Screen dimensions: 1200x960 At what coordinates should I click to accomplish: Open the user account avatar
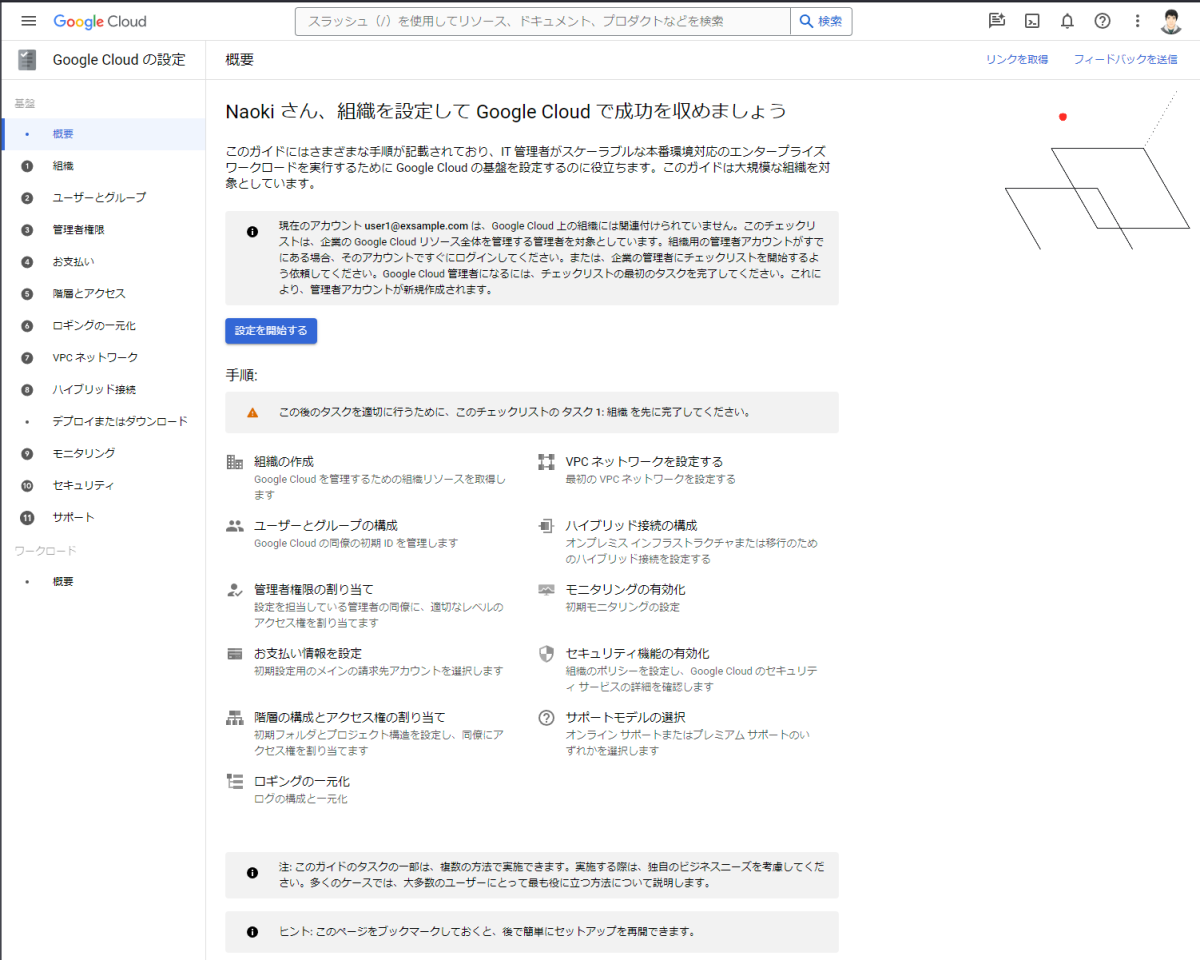pos(1172,21)
